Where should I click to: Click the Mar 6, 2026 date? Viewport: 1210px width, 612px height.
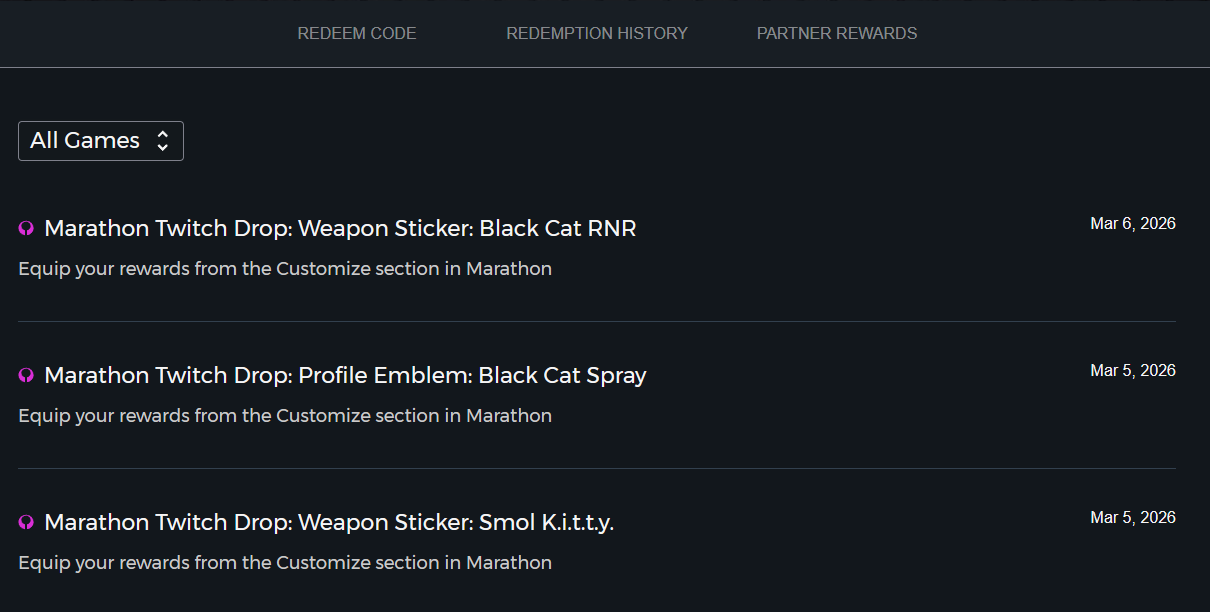pos(1132,224)
